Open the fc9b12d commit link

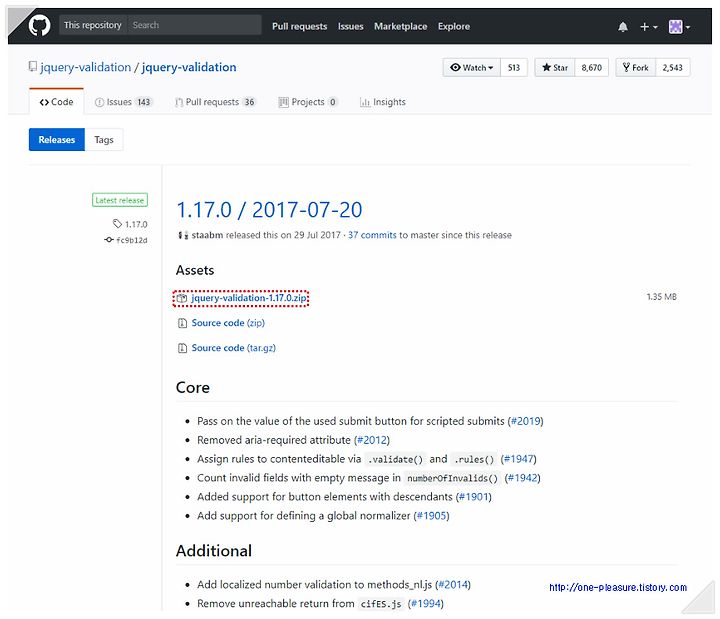[x=132, y=240]
